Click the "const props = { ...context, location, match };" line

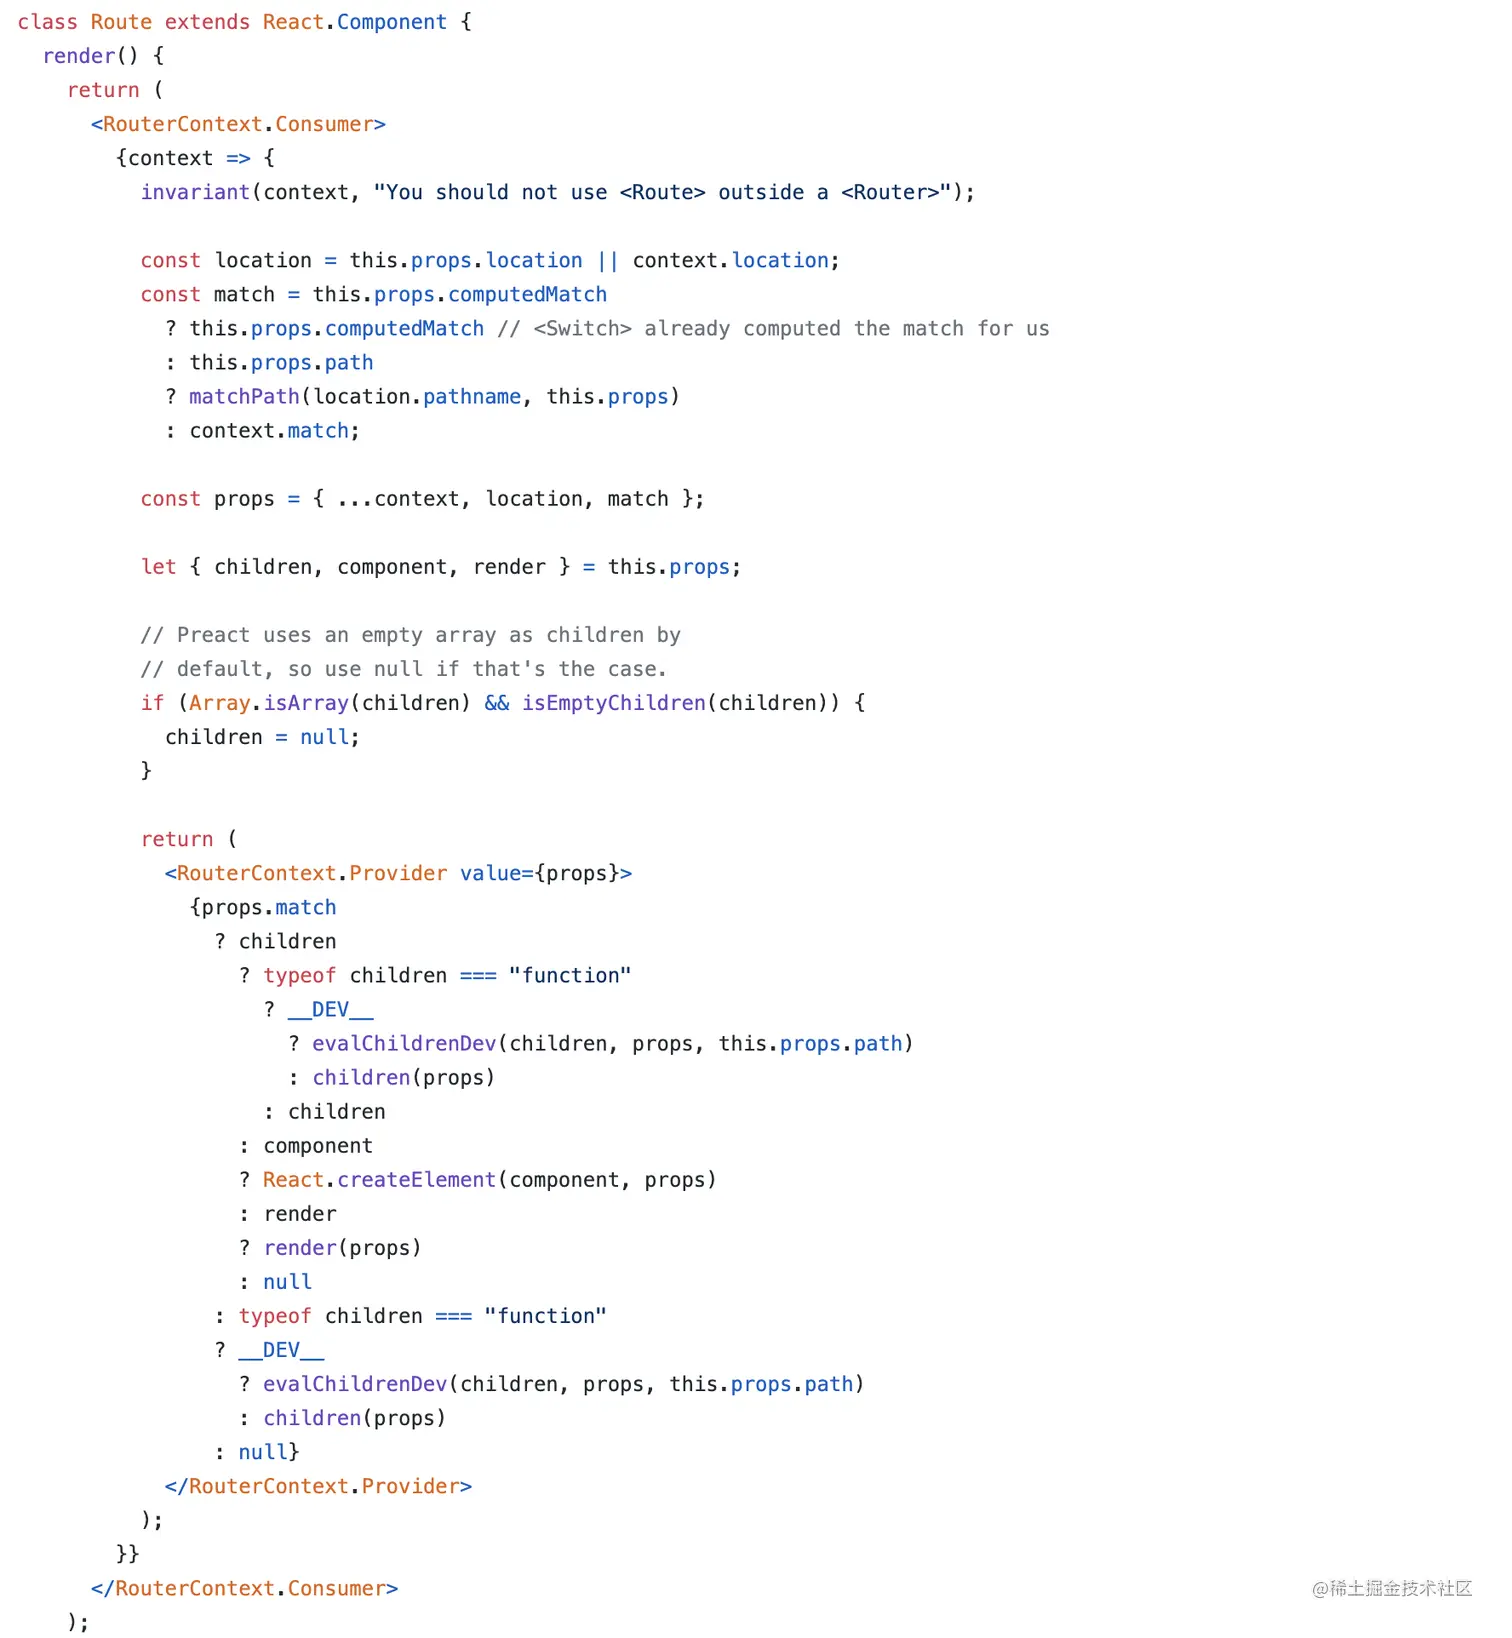tap(422, 498)
